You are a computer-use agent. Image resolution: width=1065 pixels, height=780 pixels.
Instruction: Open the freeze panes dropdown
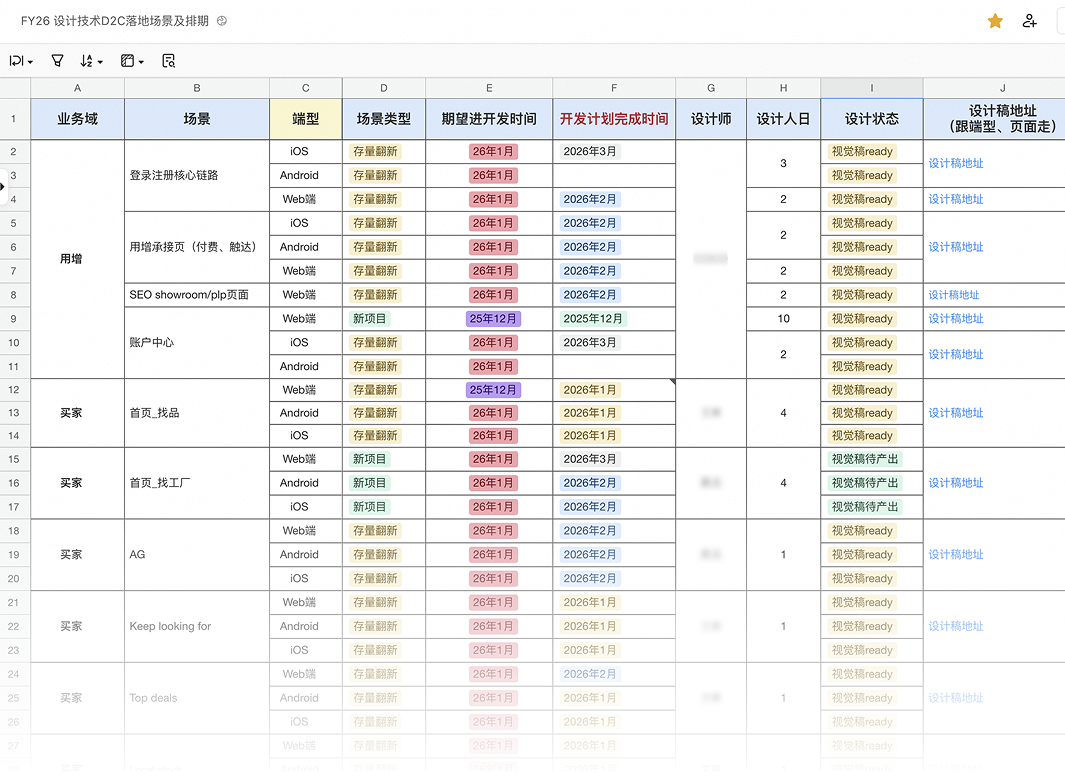tap(132, 61)
